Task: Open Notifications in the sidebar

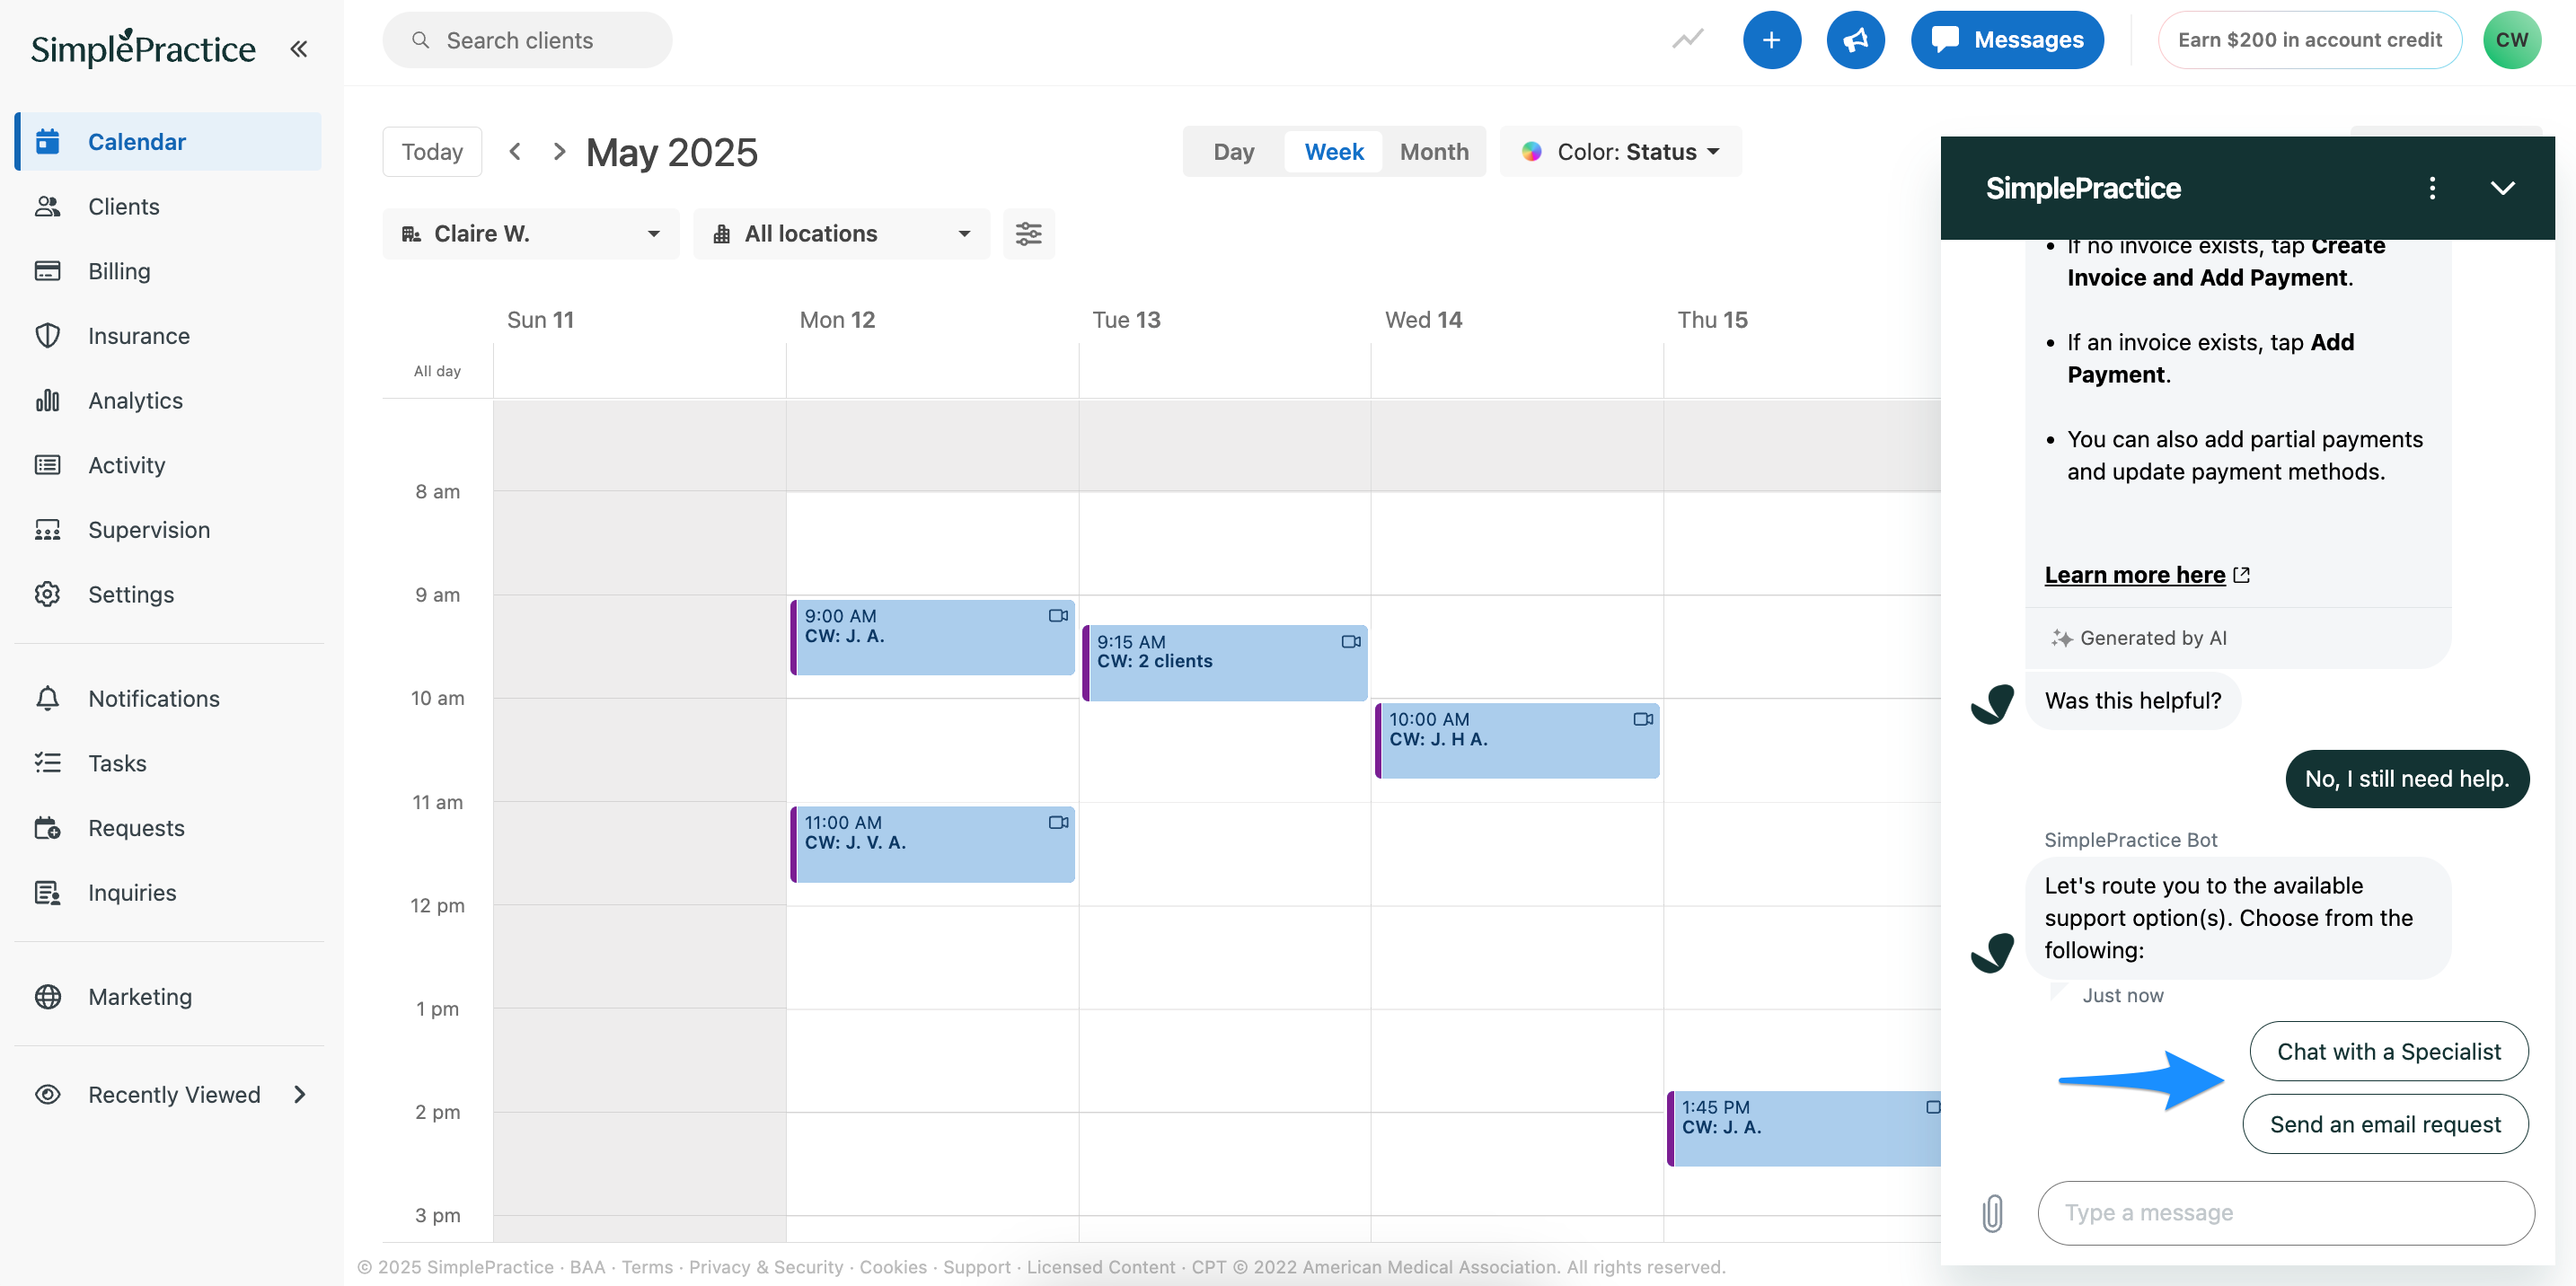Action: (x=168, y=698)
